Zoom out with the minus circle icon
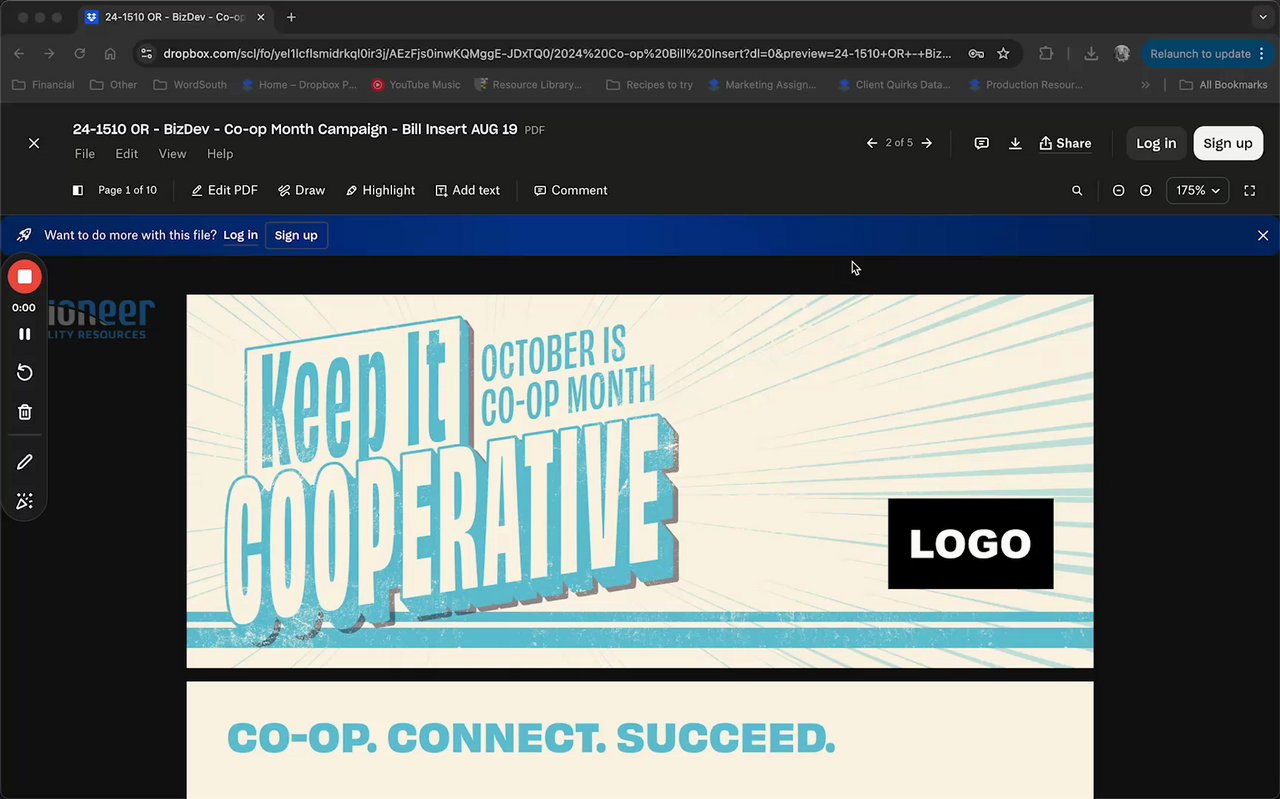Screen dimensions: 1280x799 pos(1118,190)
